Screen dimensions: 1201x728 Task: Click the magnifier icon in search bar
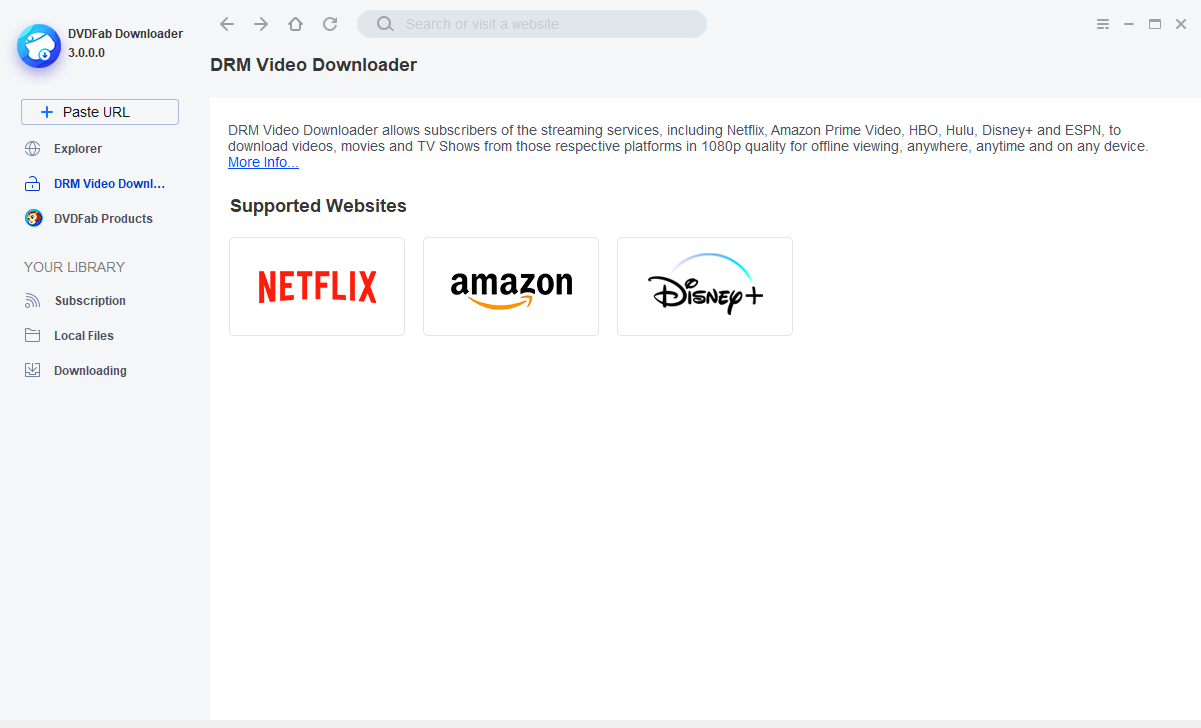click(384, 24)
